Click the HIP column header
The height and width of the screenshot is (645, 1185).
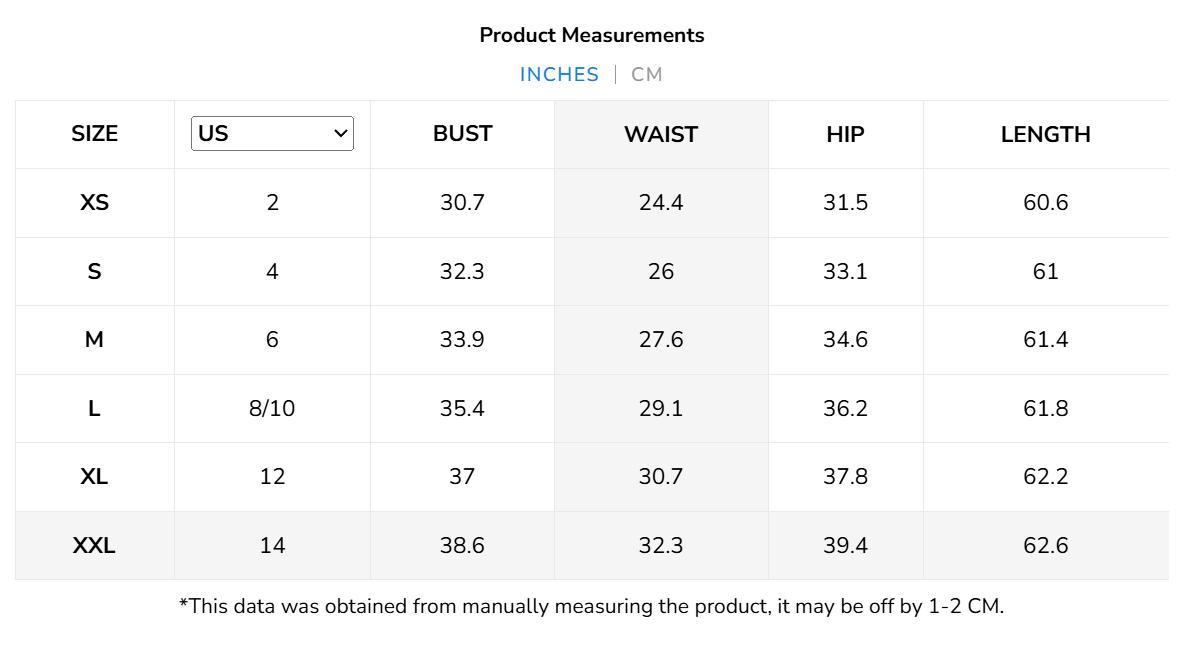coord(845,135)
